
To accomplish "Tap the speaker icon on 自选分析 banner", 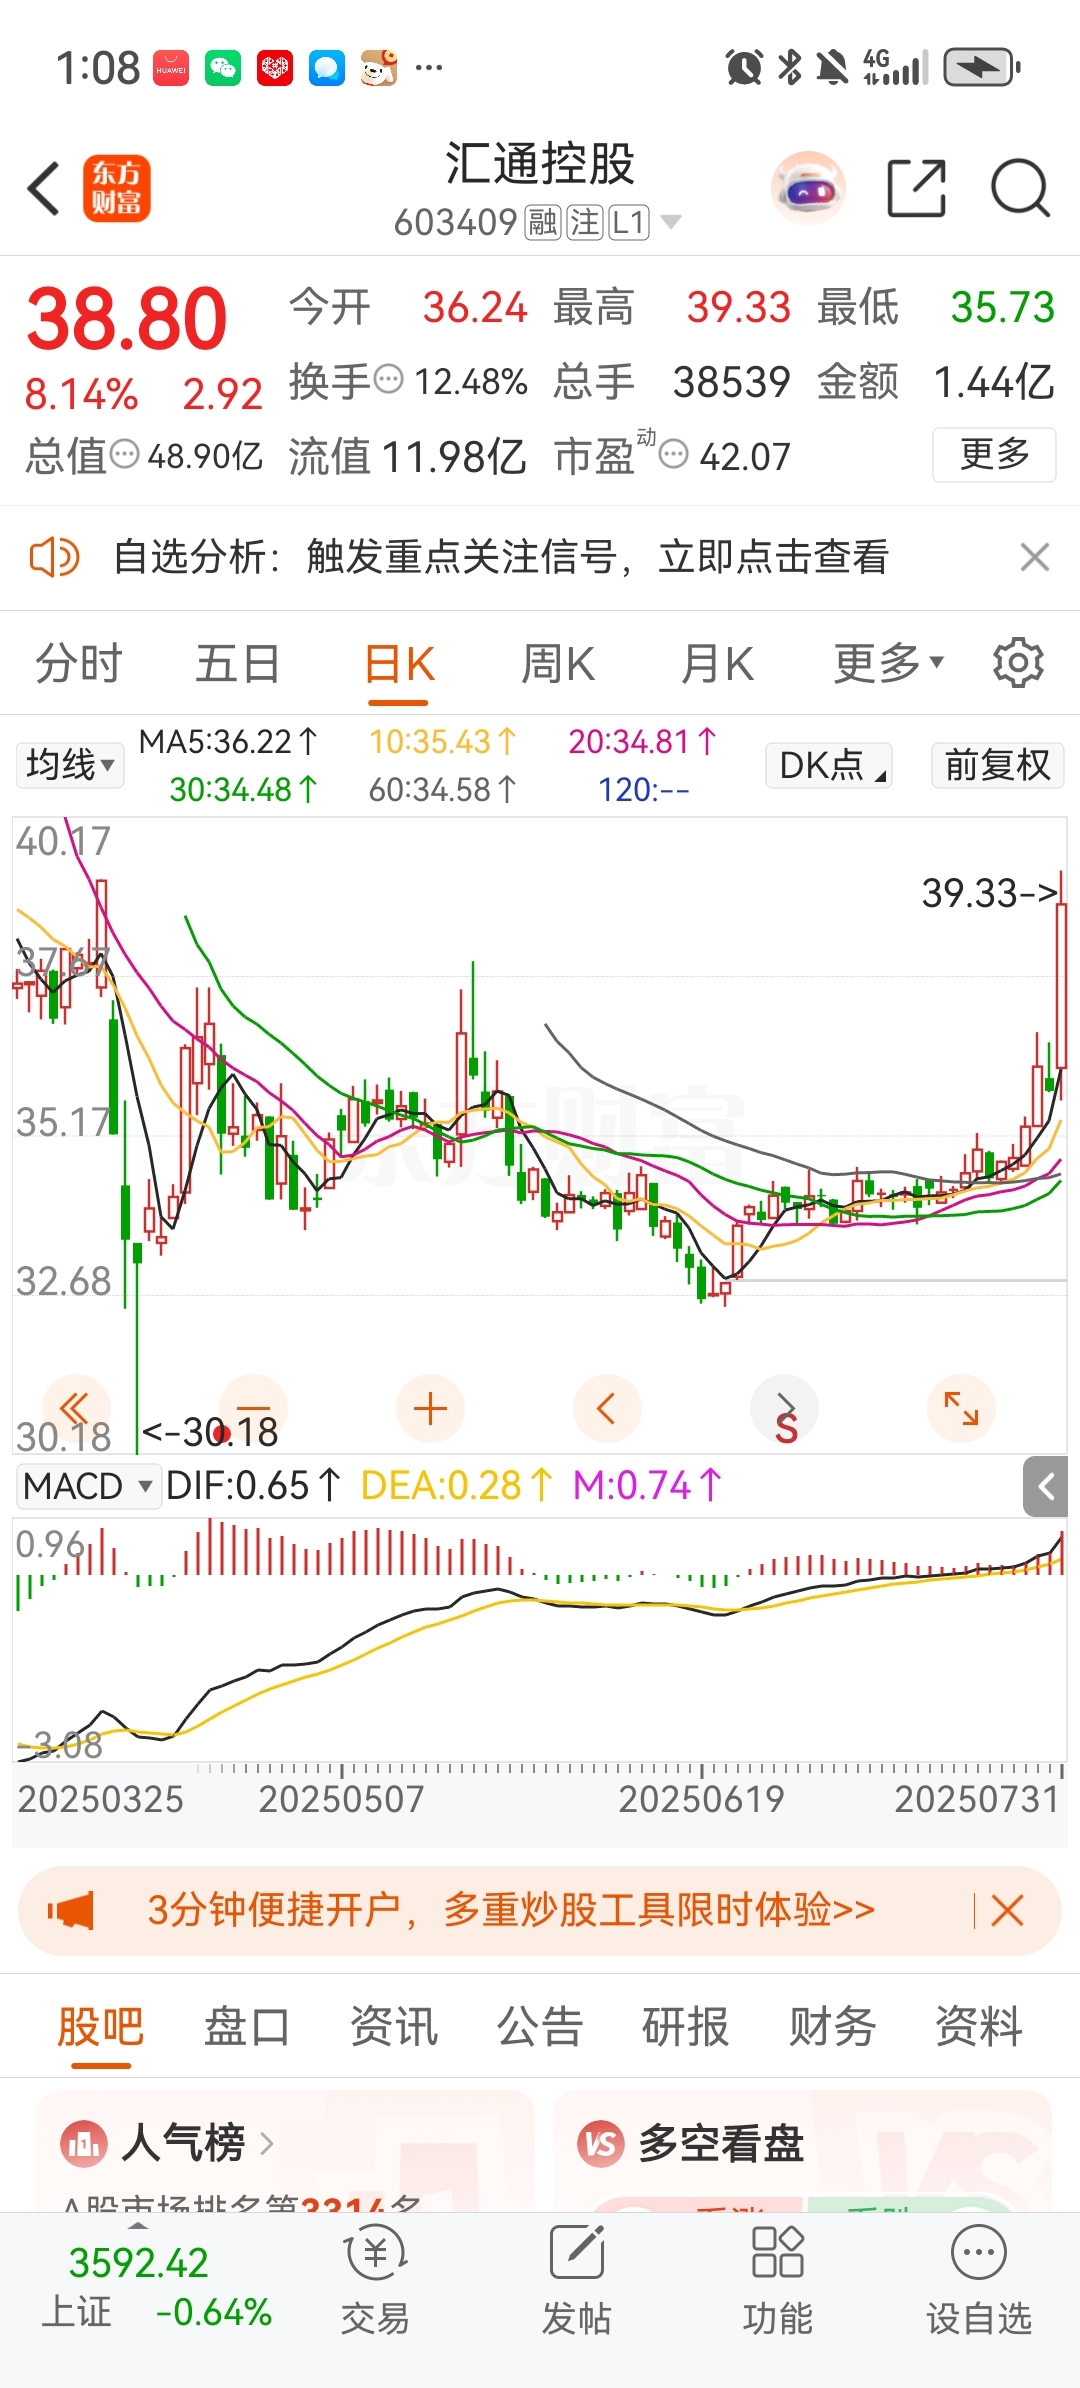I will pyautogui.click(x=54, y=557).
